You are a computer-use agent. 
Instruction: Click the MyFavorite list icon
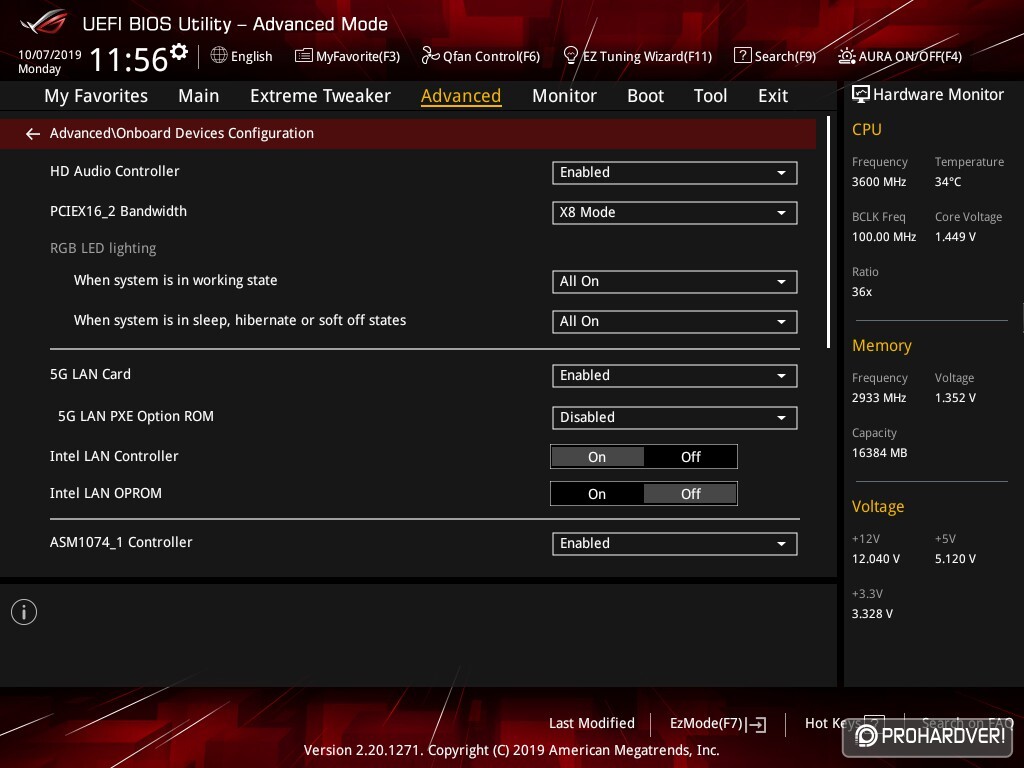[x=303, y=56]
